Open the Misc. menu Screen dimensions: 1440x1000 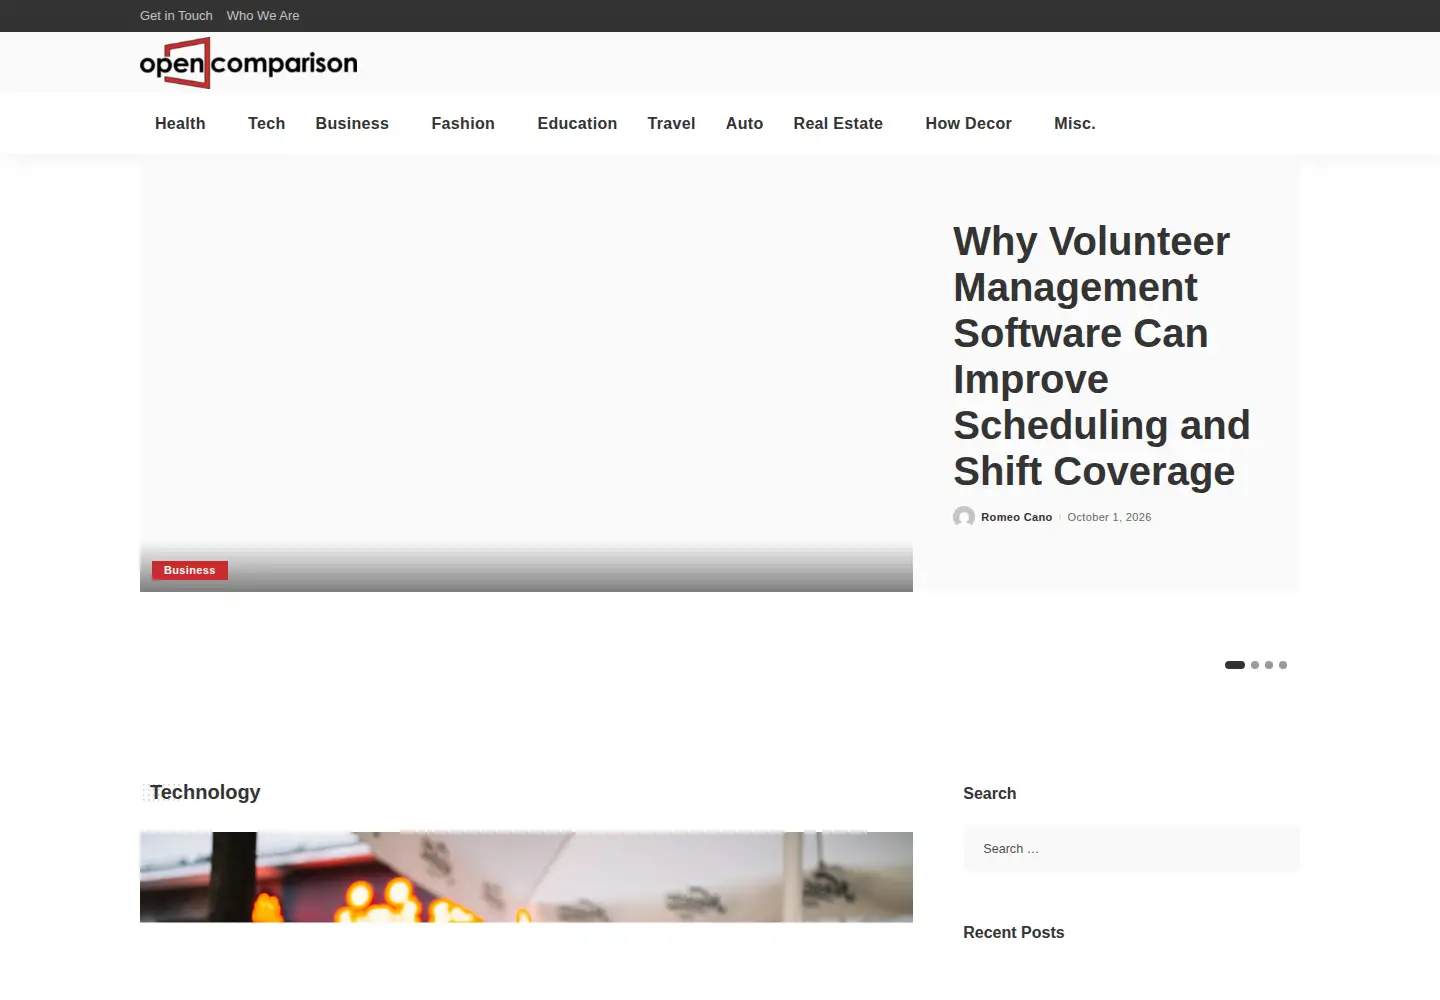pyautogui.click(x=1075, y=123)
